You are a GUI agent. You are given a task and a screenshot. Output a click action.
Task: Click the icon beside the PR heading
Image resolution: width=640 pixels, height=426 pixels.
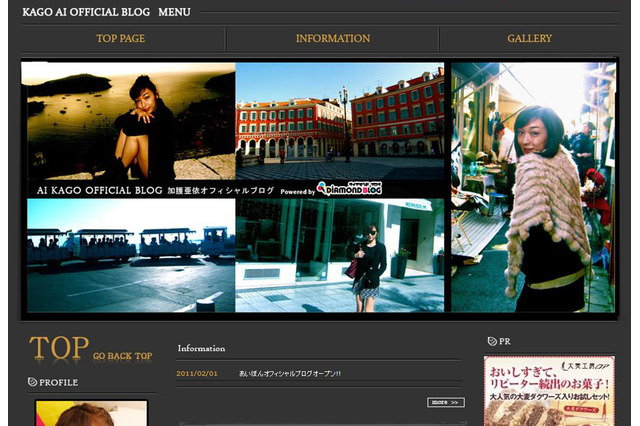[492, 341]
